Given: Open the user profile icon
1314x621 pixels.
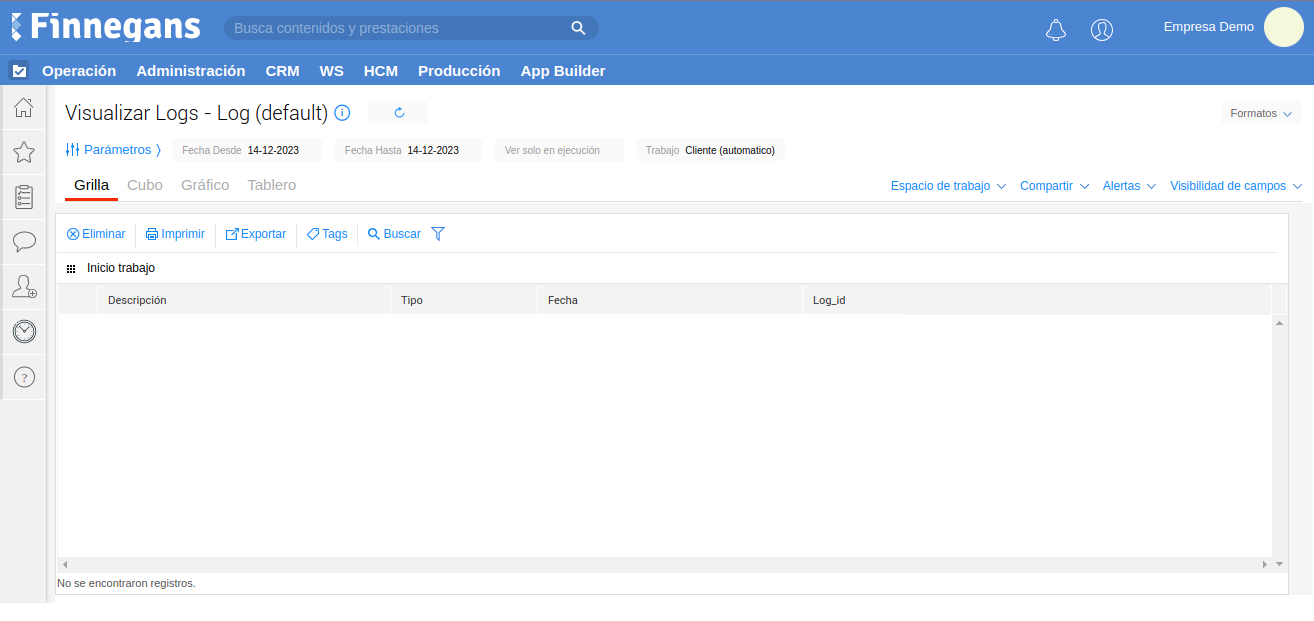Looking at the screenshot, I should [x=1102, y=30].
